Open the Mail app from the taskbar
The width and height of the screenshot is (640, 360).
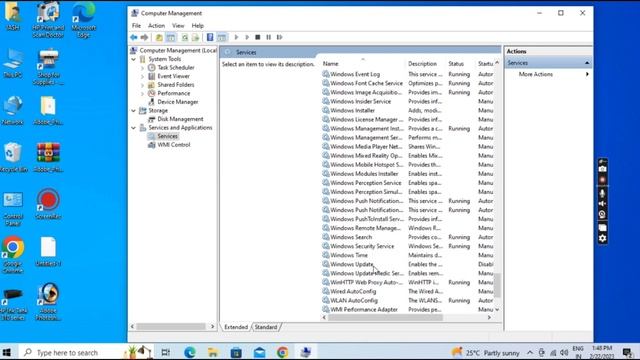point(259,352)
